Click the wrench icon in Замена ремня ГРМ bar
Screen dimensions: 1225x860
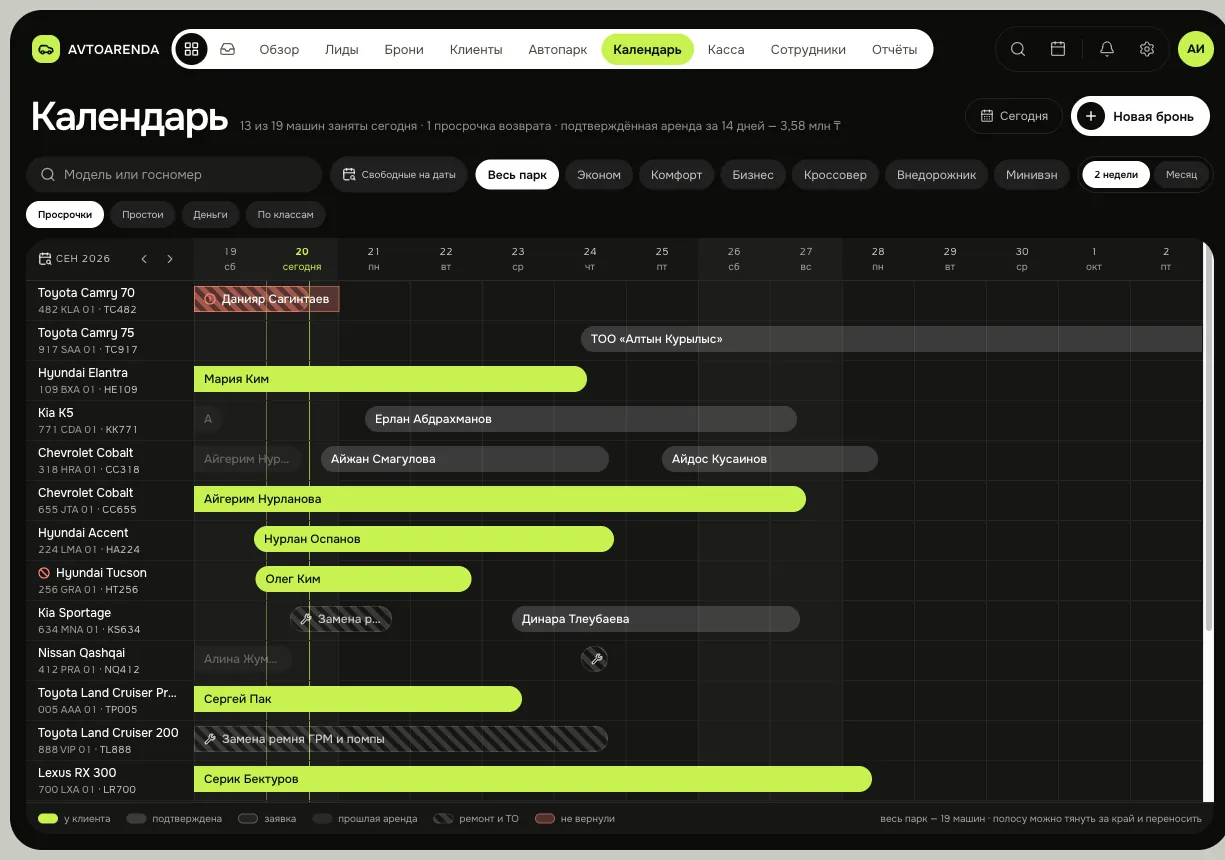click(x=210, y=739)
